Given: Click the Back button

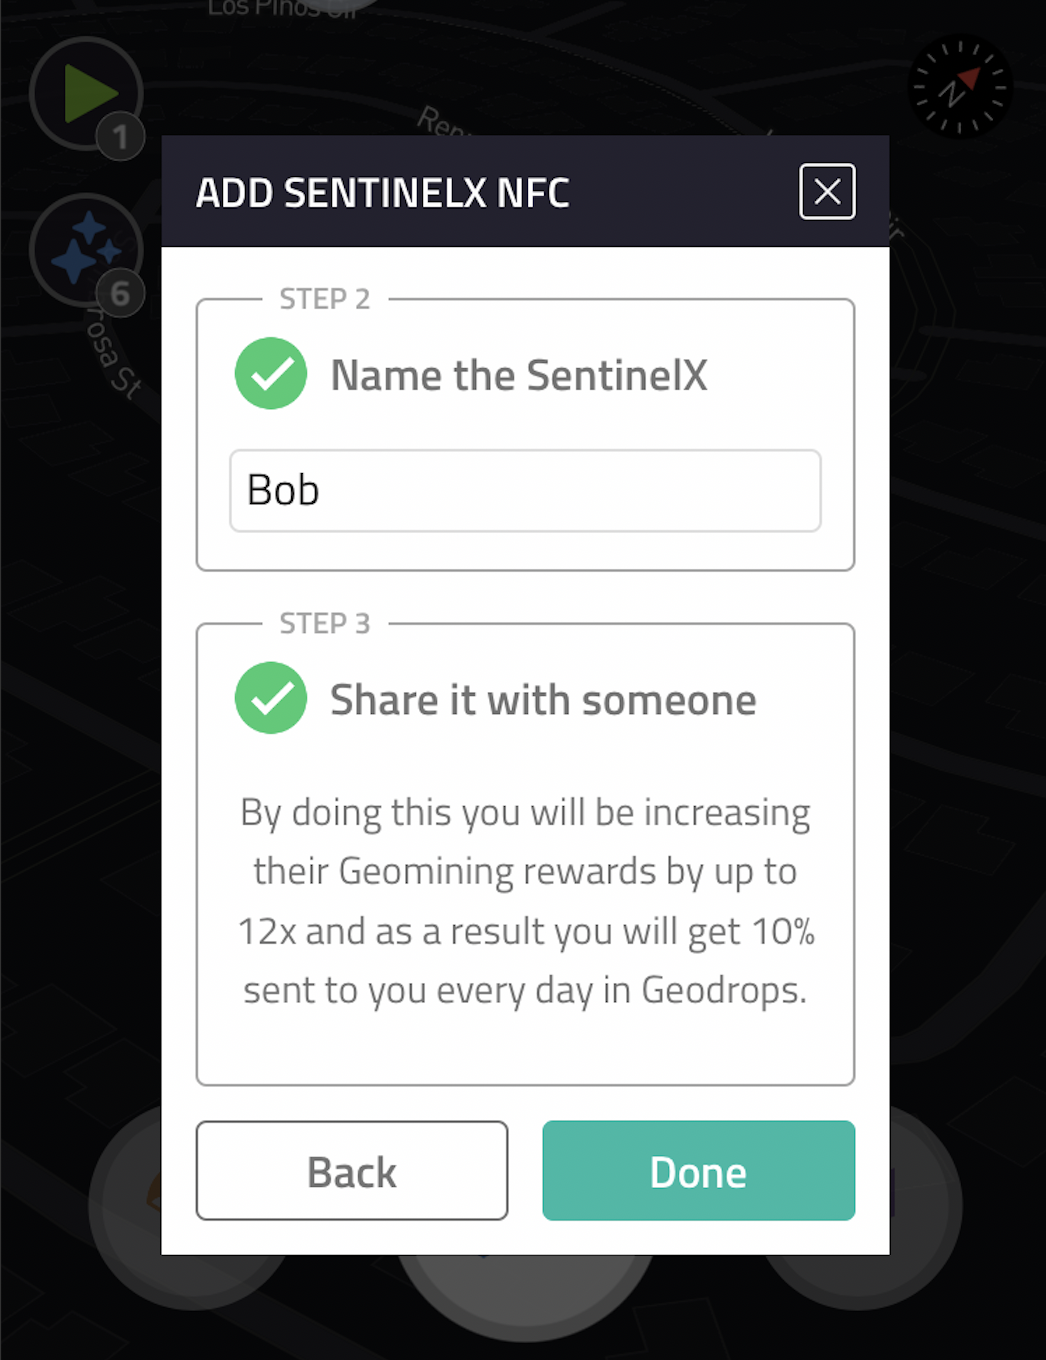Looking at the screenshot, I should (352, 1171).
